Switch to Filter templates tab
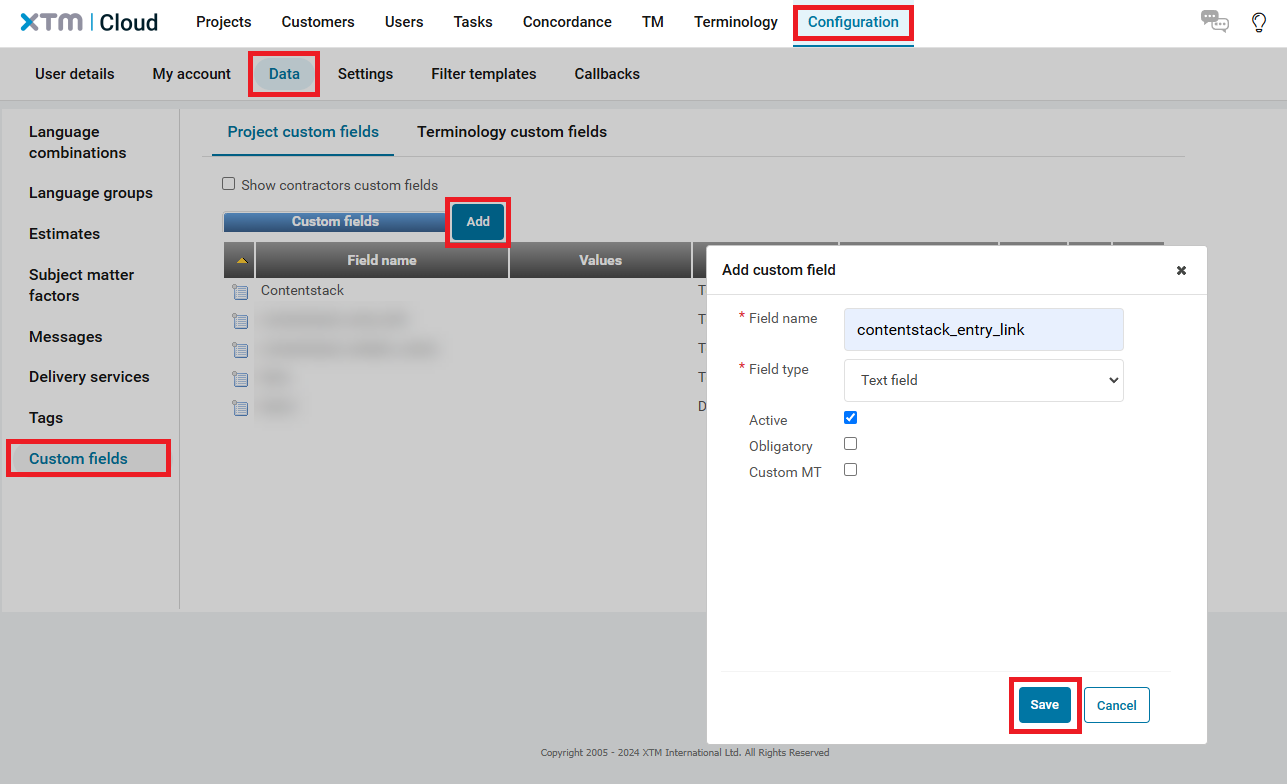 coord(484,74)
